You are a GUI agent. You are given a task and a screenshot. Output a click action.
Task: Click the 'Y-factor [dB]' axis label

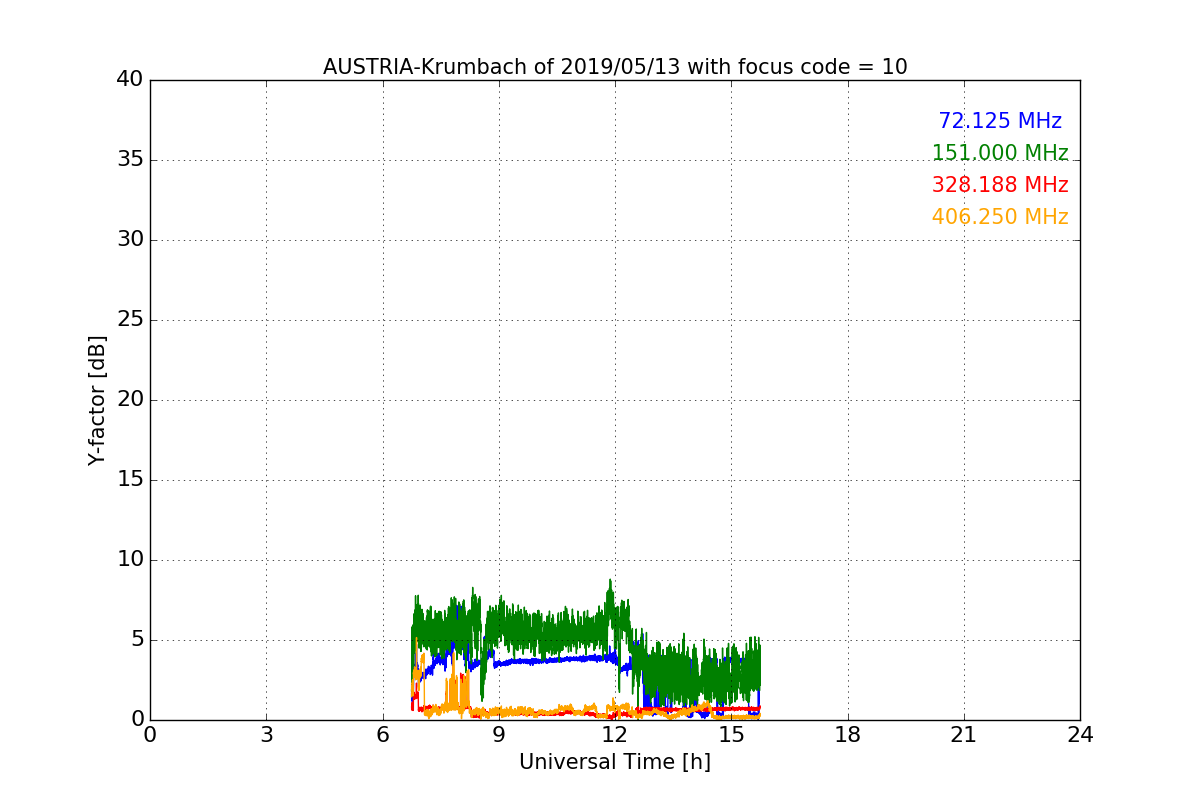97,400
